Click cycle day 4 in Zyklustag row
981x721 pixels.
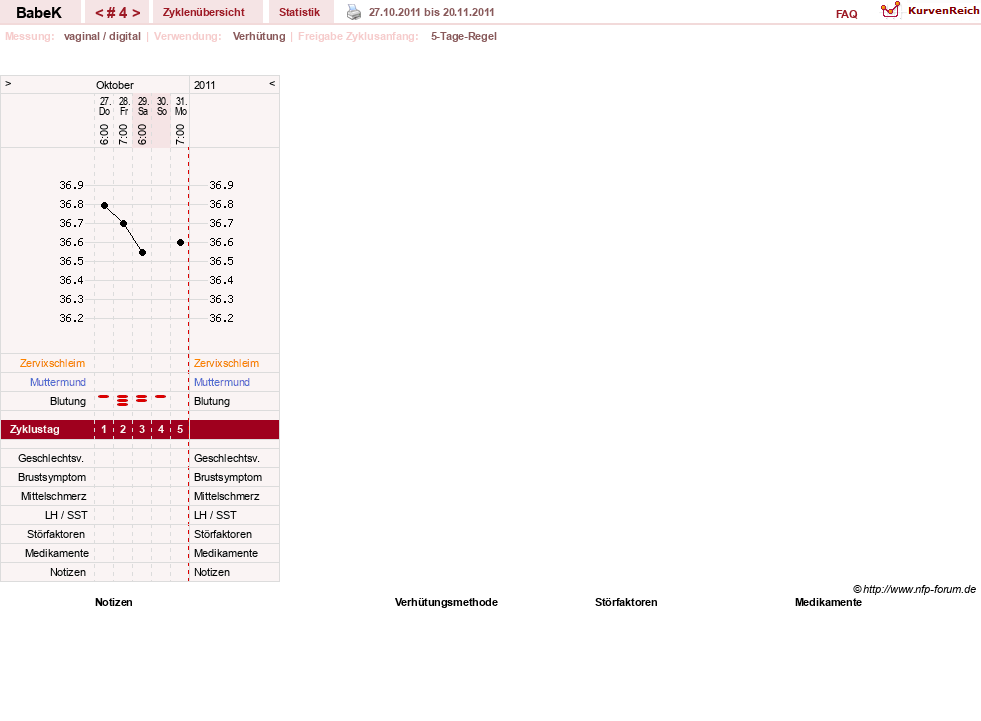click(x=161, y=429)
